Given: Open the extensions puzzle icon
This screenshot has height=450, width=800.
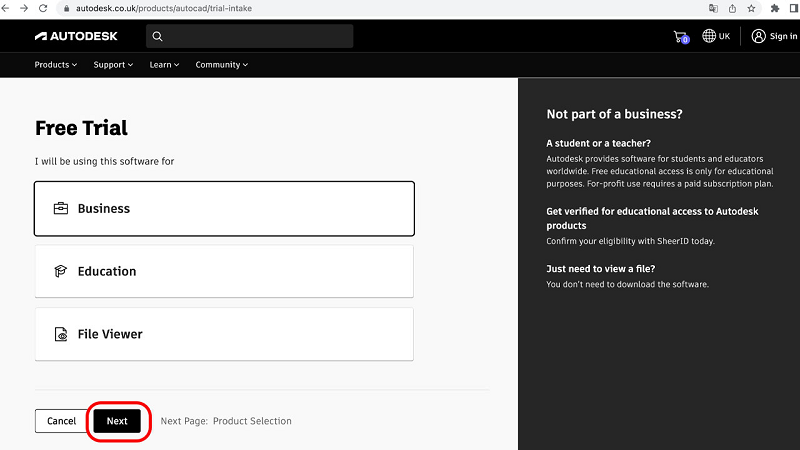Looking at the screenshot, I should pos(775,8).
